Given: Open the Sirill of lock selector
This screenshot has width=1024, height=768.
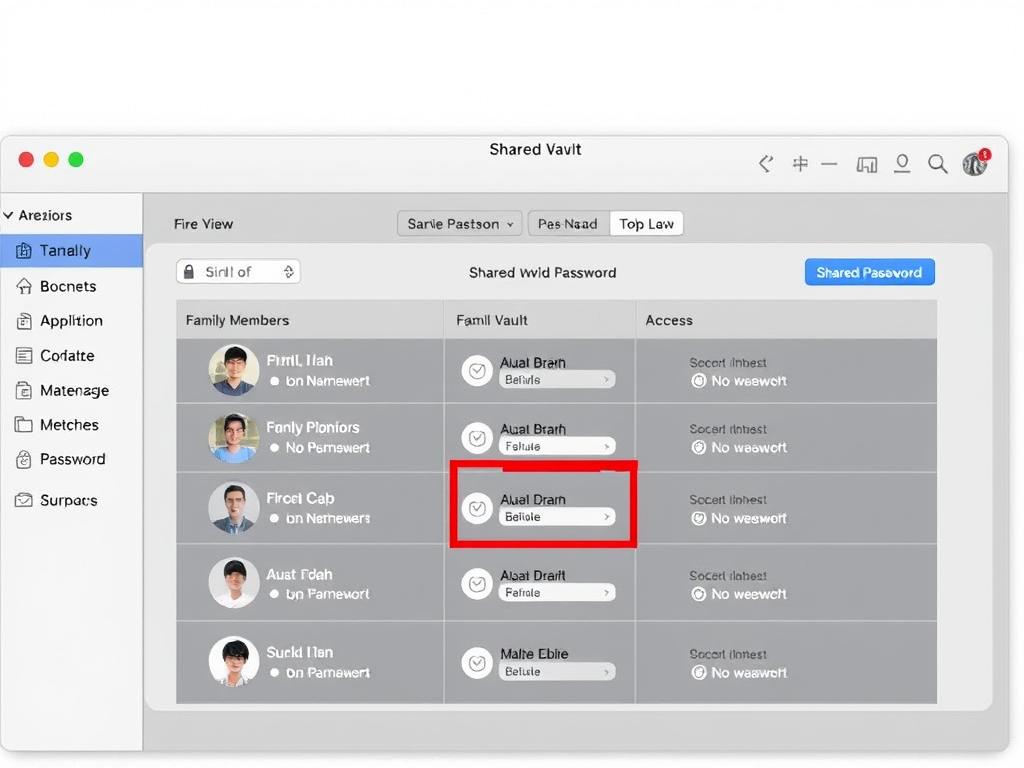Looking at the screenshot, I should (x=238, y=272).
